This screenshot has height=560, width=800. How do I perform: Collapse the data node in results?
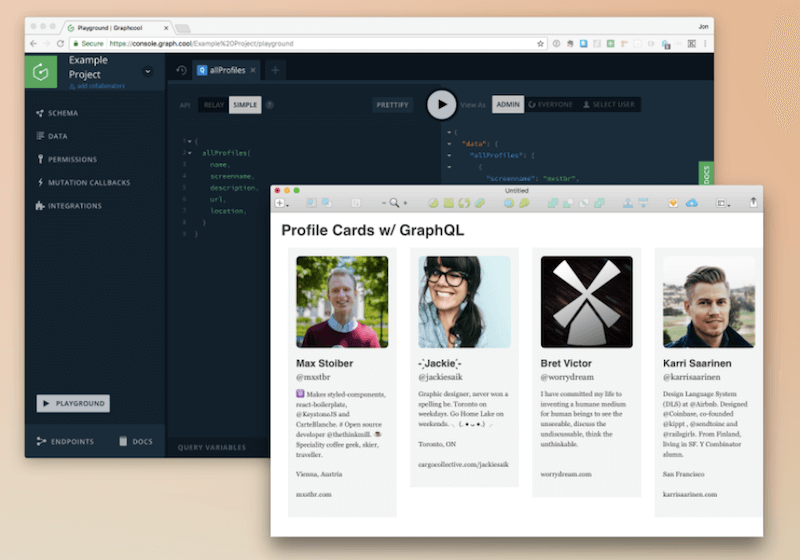click(449, 144)
